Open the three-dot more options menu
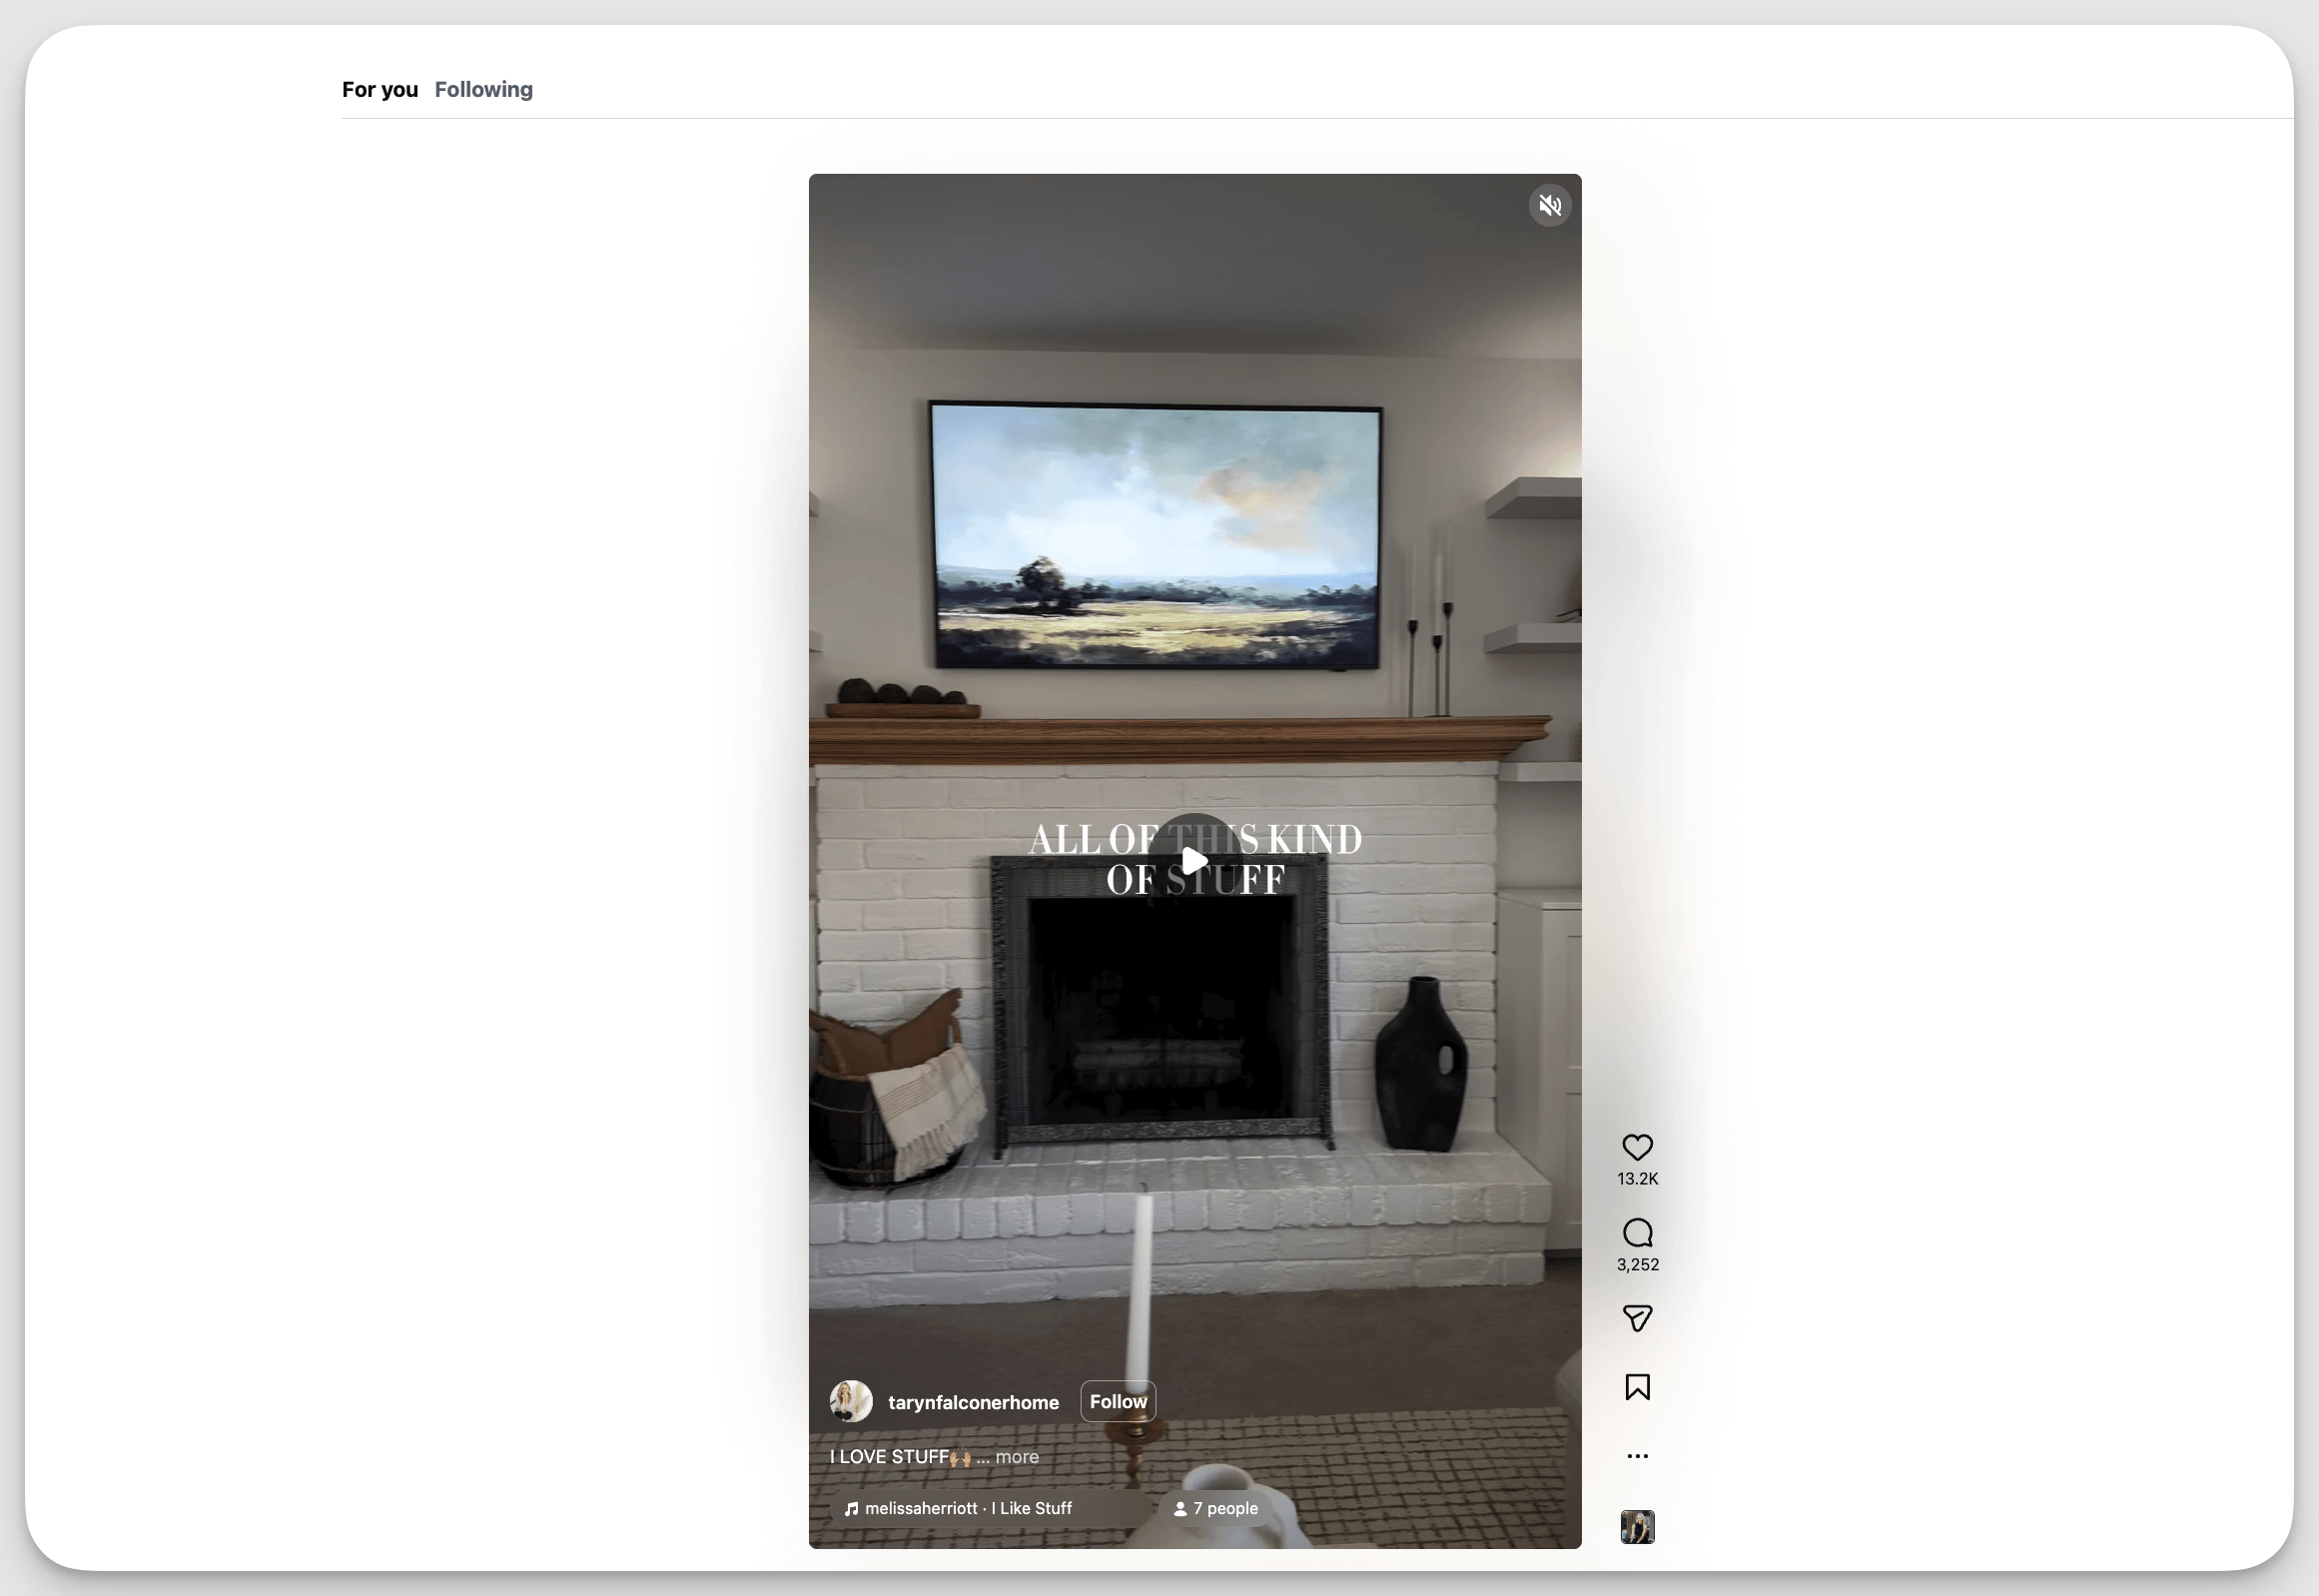Image resolution: width=2319 pixels, height=1596 pixels. 1636,1456
